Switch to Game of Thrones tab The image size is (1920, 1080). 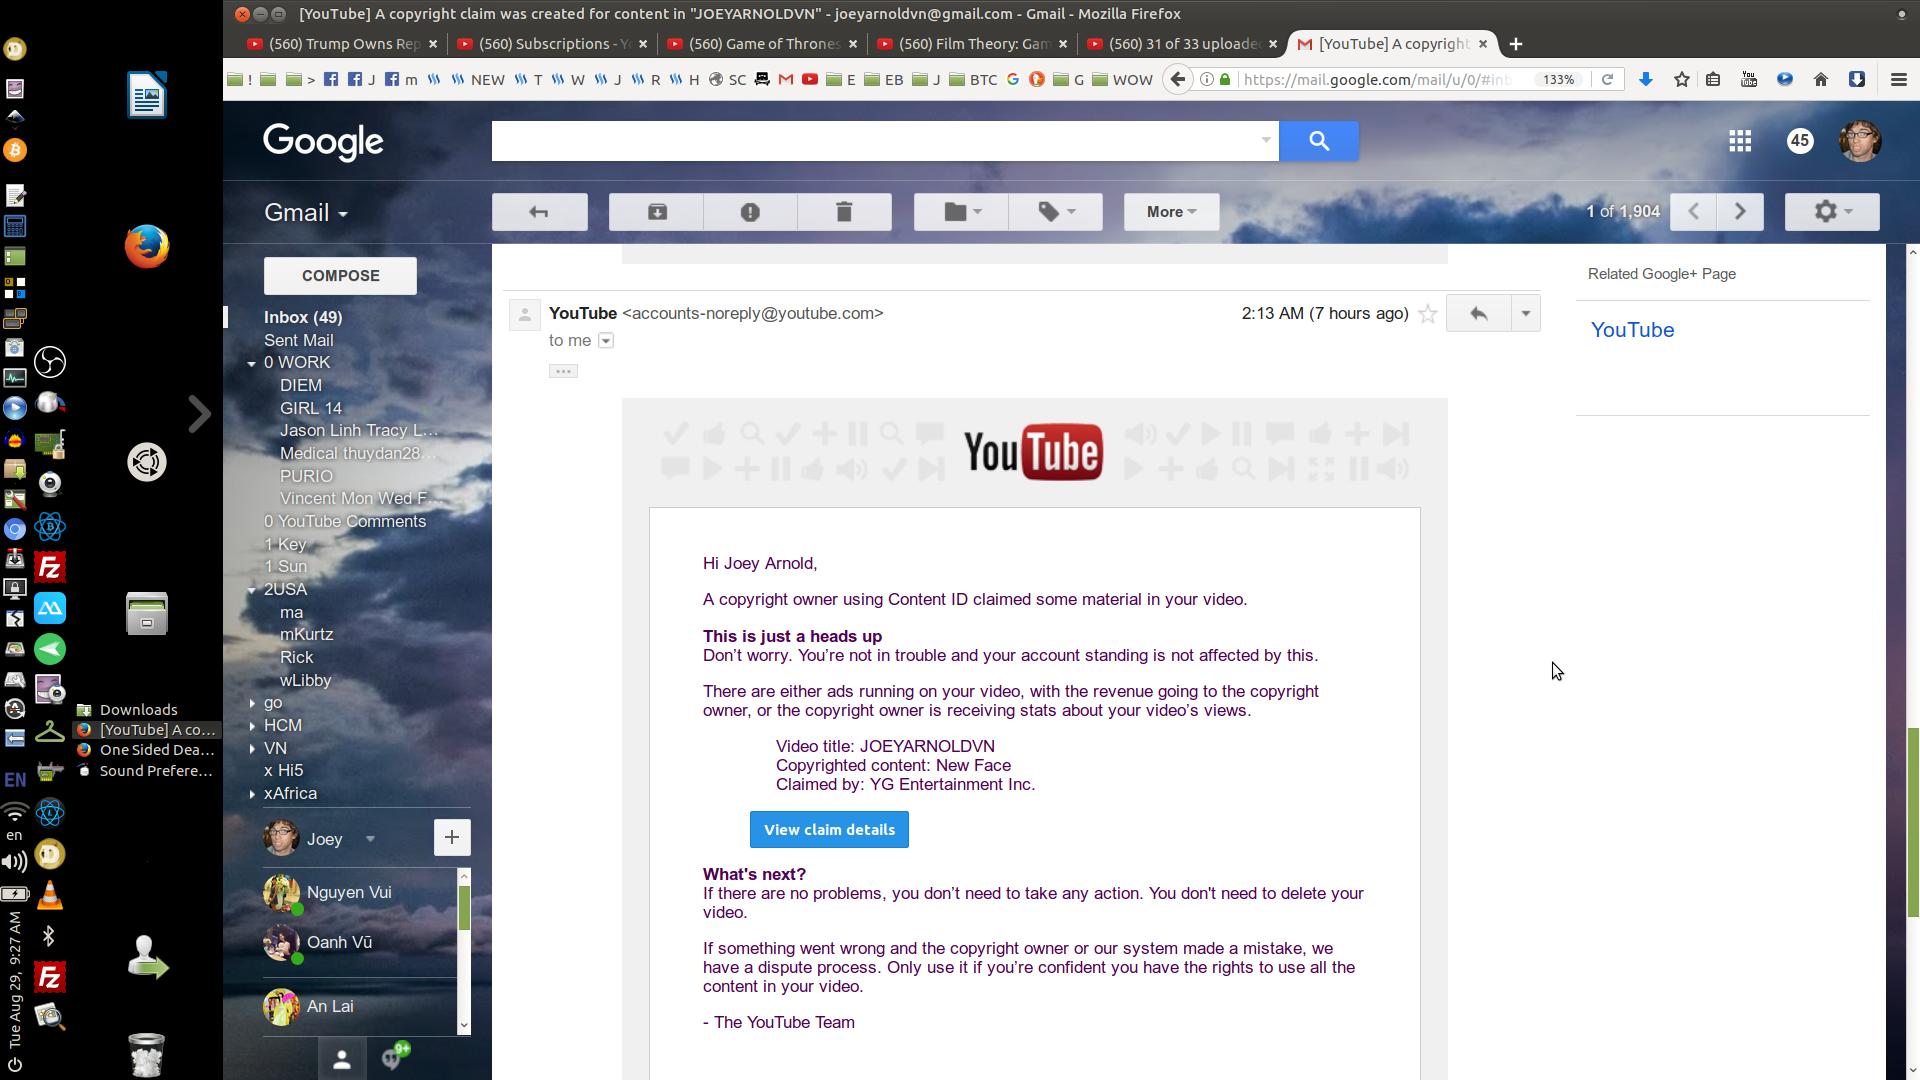click(x=761, y=44)
